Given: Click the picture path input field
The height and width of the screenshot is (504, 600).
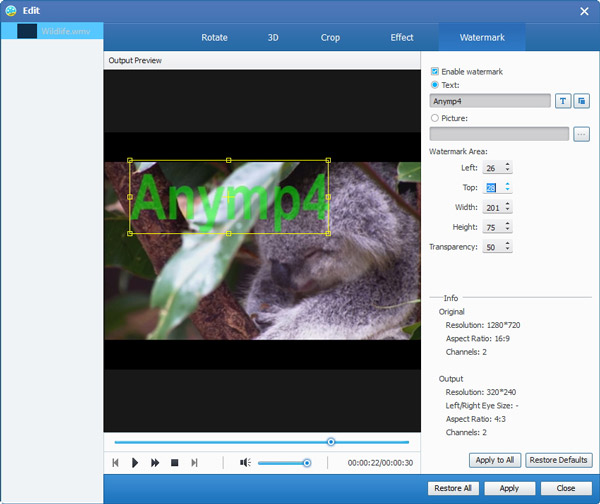Looking at the screenshot, I should (499, 134).
